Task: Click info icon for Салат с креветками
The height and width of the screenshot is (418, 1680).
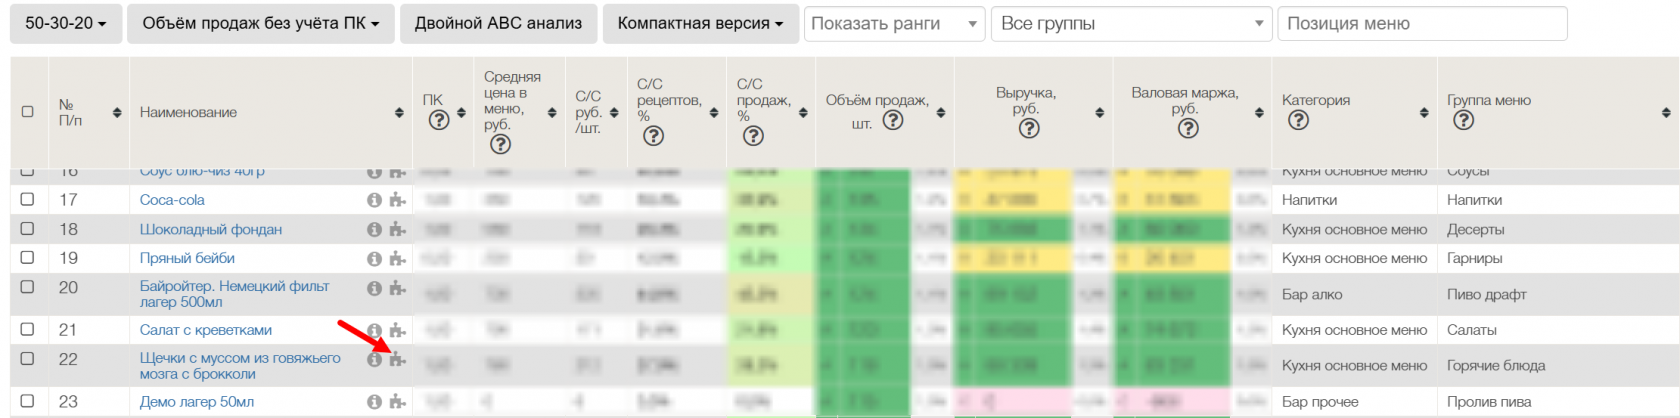Action: click(x=374, y=330)
